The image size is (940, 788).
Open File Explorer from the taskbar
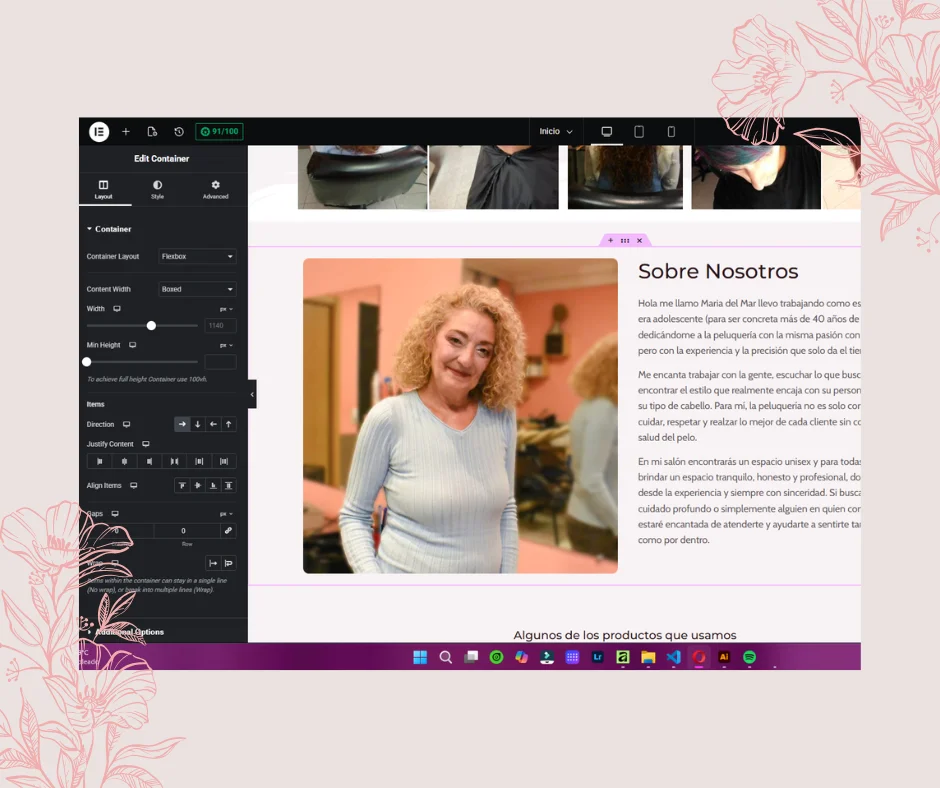point(648,657)
